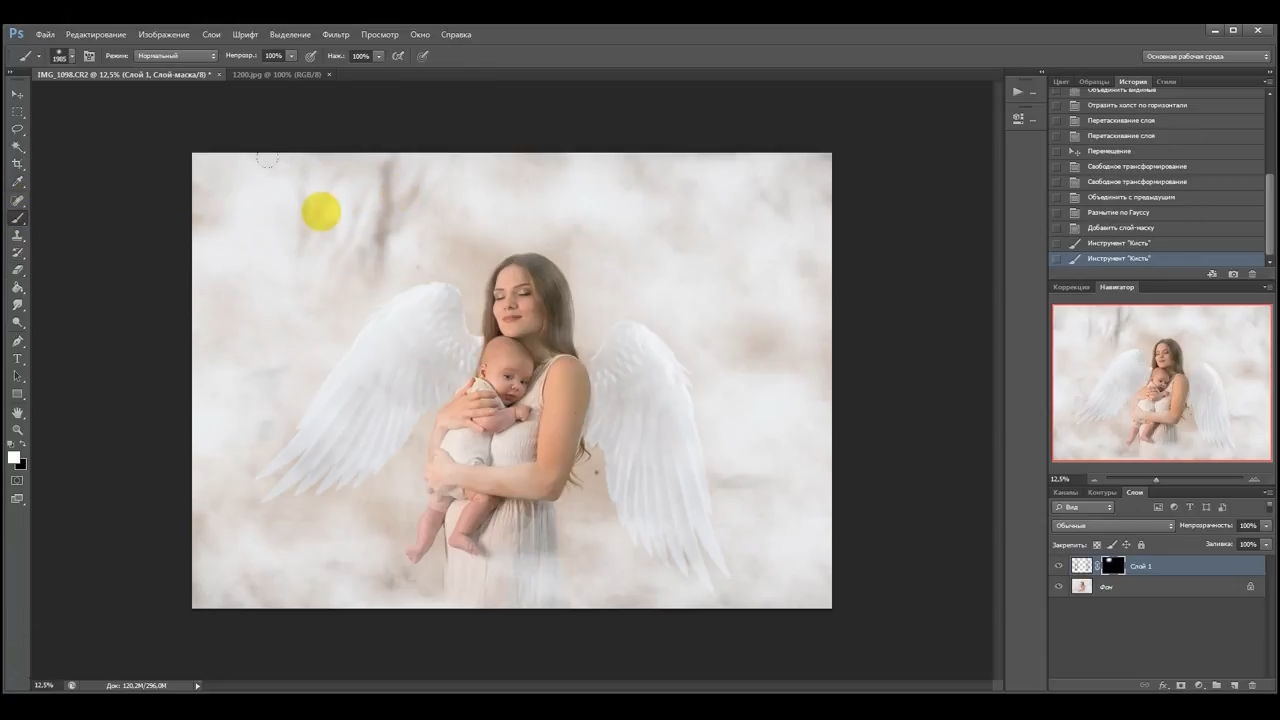Create a new layer
The height and width of the screenshot is (720, 1280).
click(x=1235, y=685)
